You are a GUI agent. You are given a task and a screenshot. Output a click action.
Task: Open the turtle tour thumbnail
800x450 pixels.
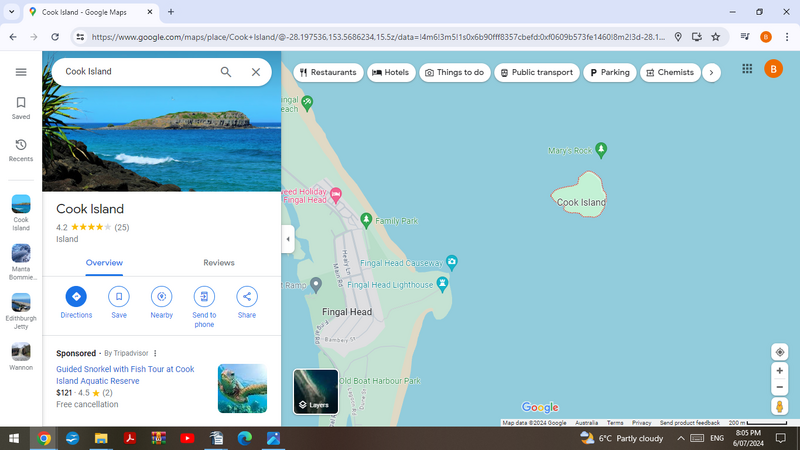pyautogui.click(x=242, y=389)
